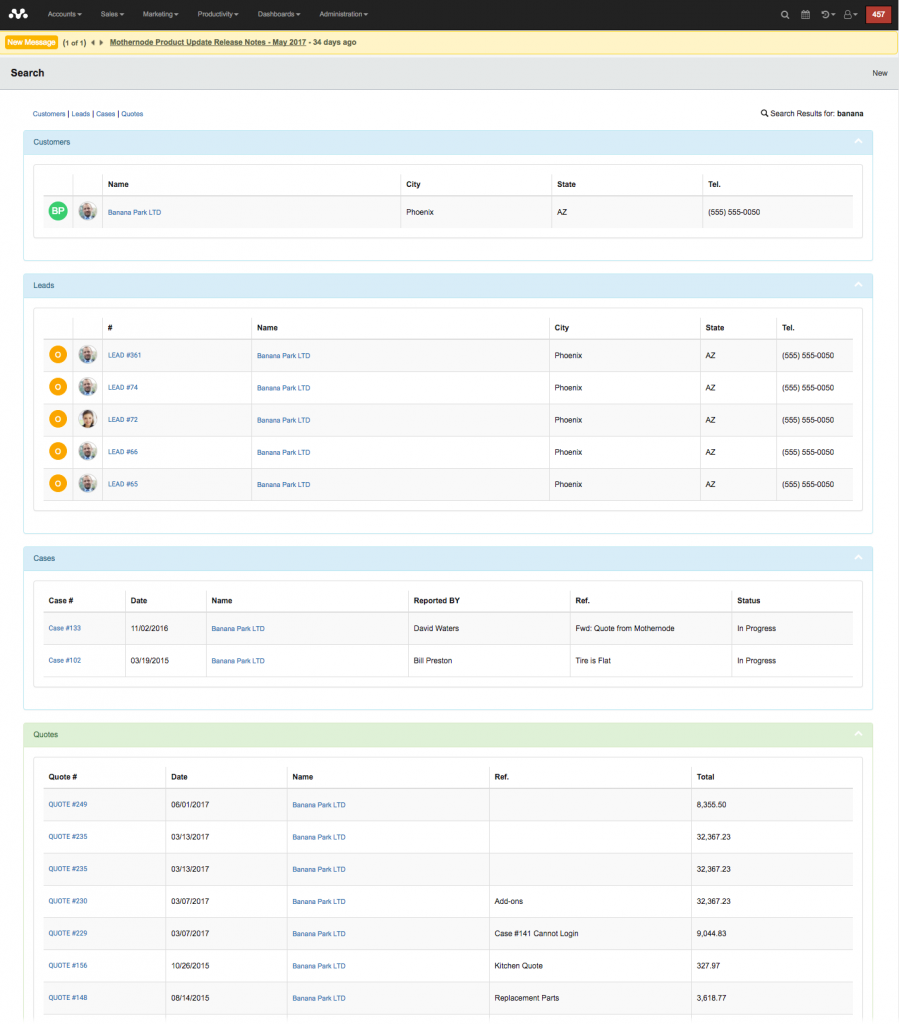Click the orange status icon on LEAD #65 row
Screen dimensions: 899x1024
click(x=57, y=483)
